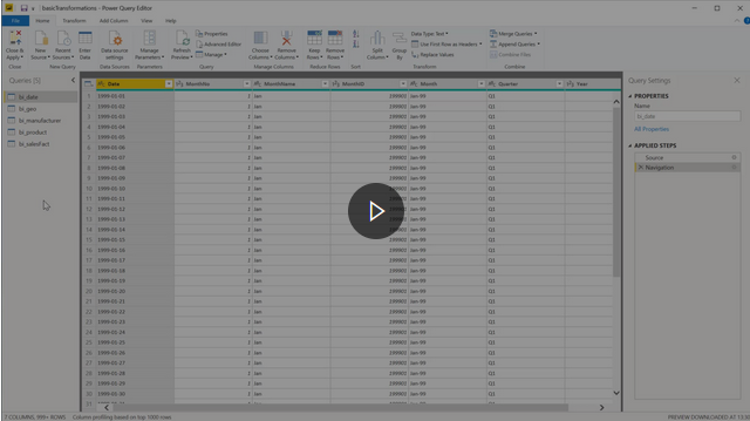Play the video with the center play button
Viewport: 750px width, 421px height.
pyautogui.click(x=375, y=211)
